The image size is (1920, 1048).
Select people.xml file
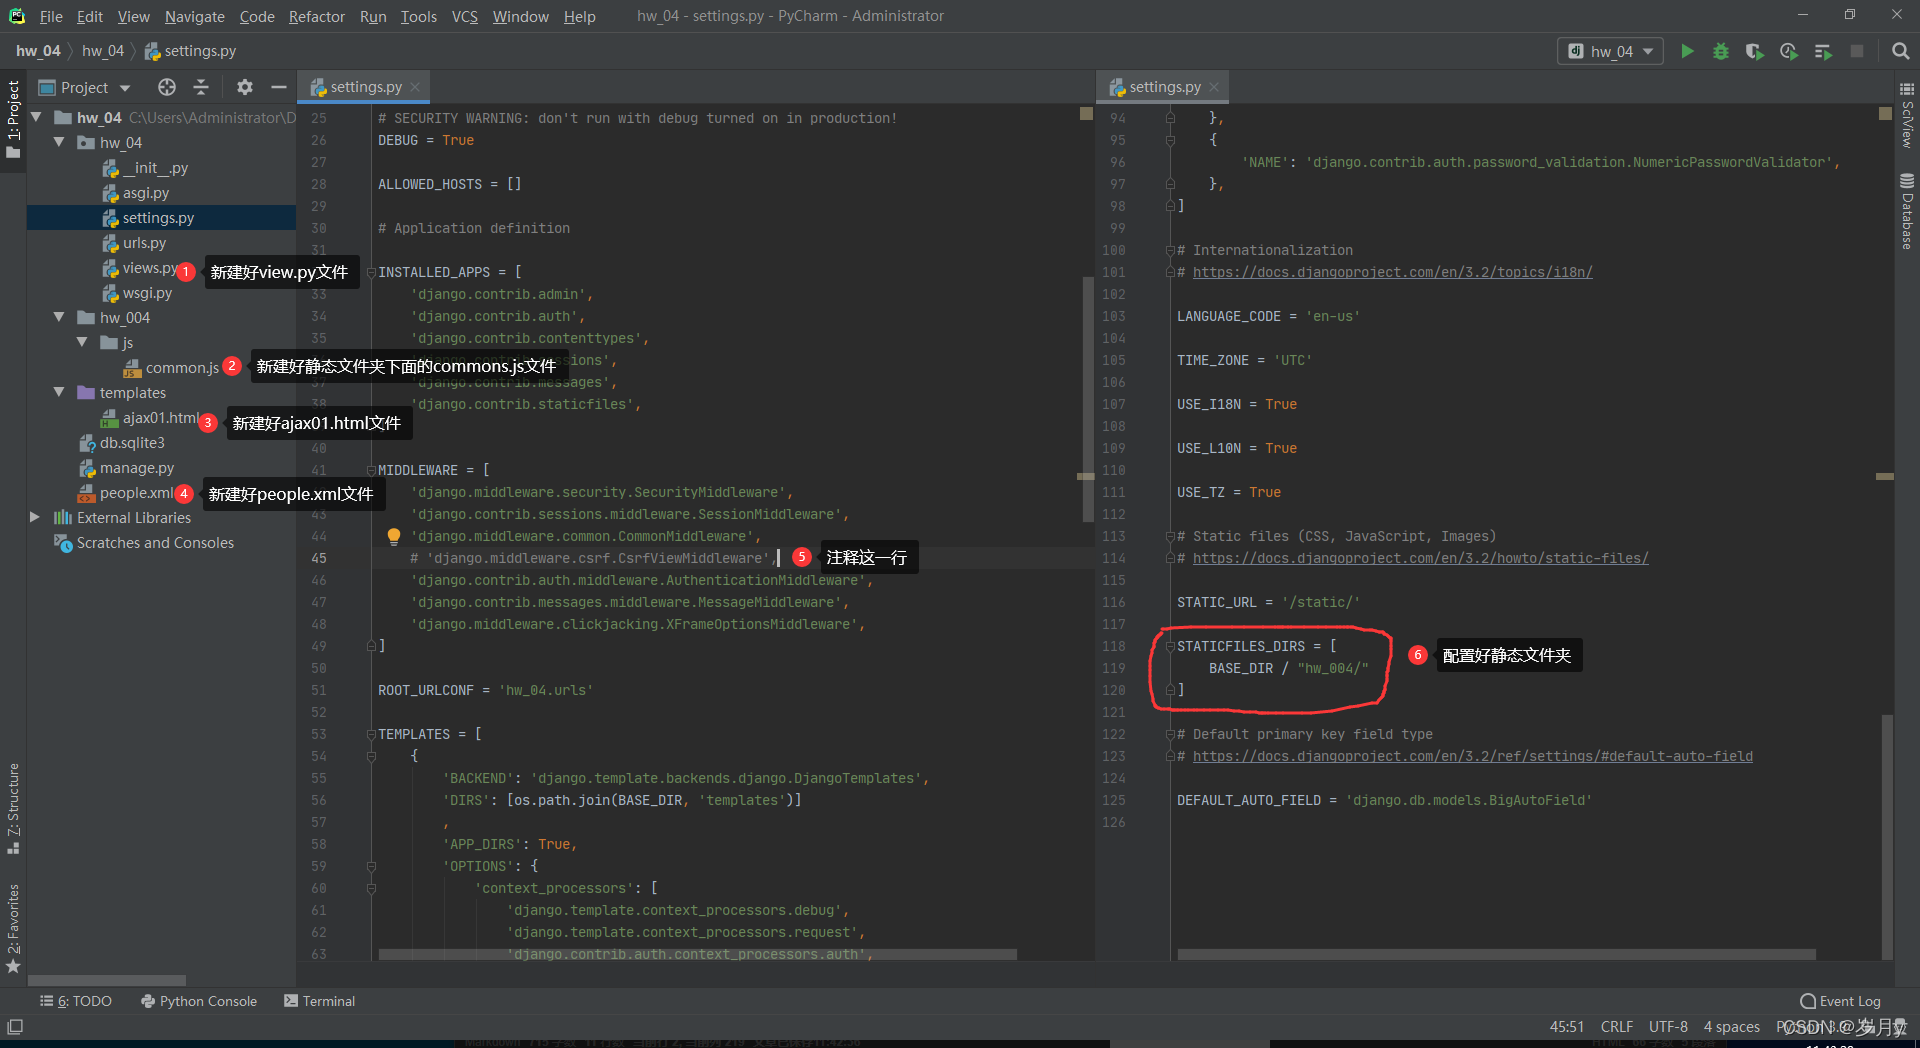tap(126, 493)
